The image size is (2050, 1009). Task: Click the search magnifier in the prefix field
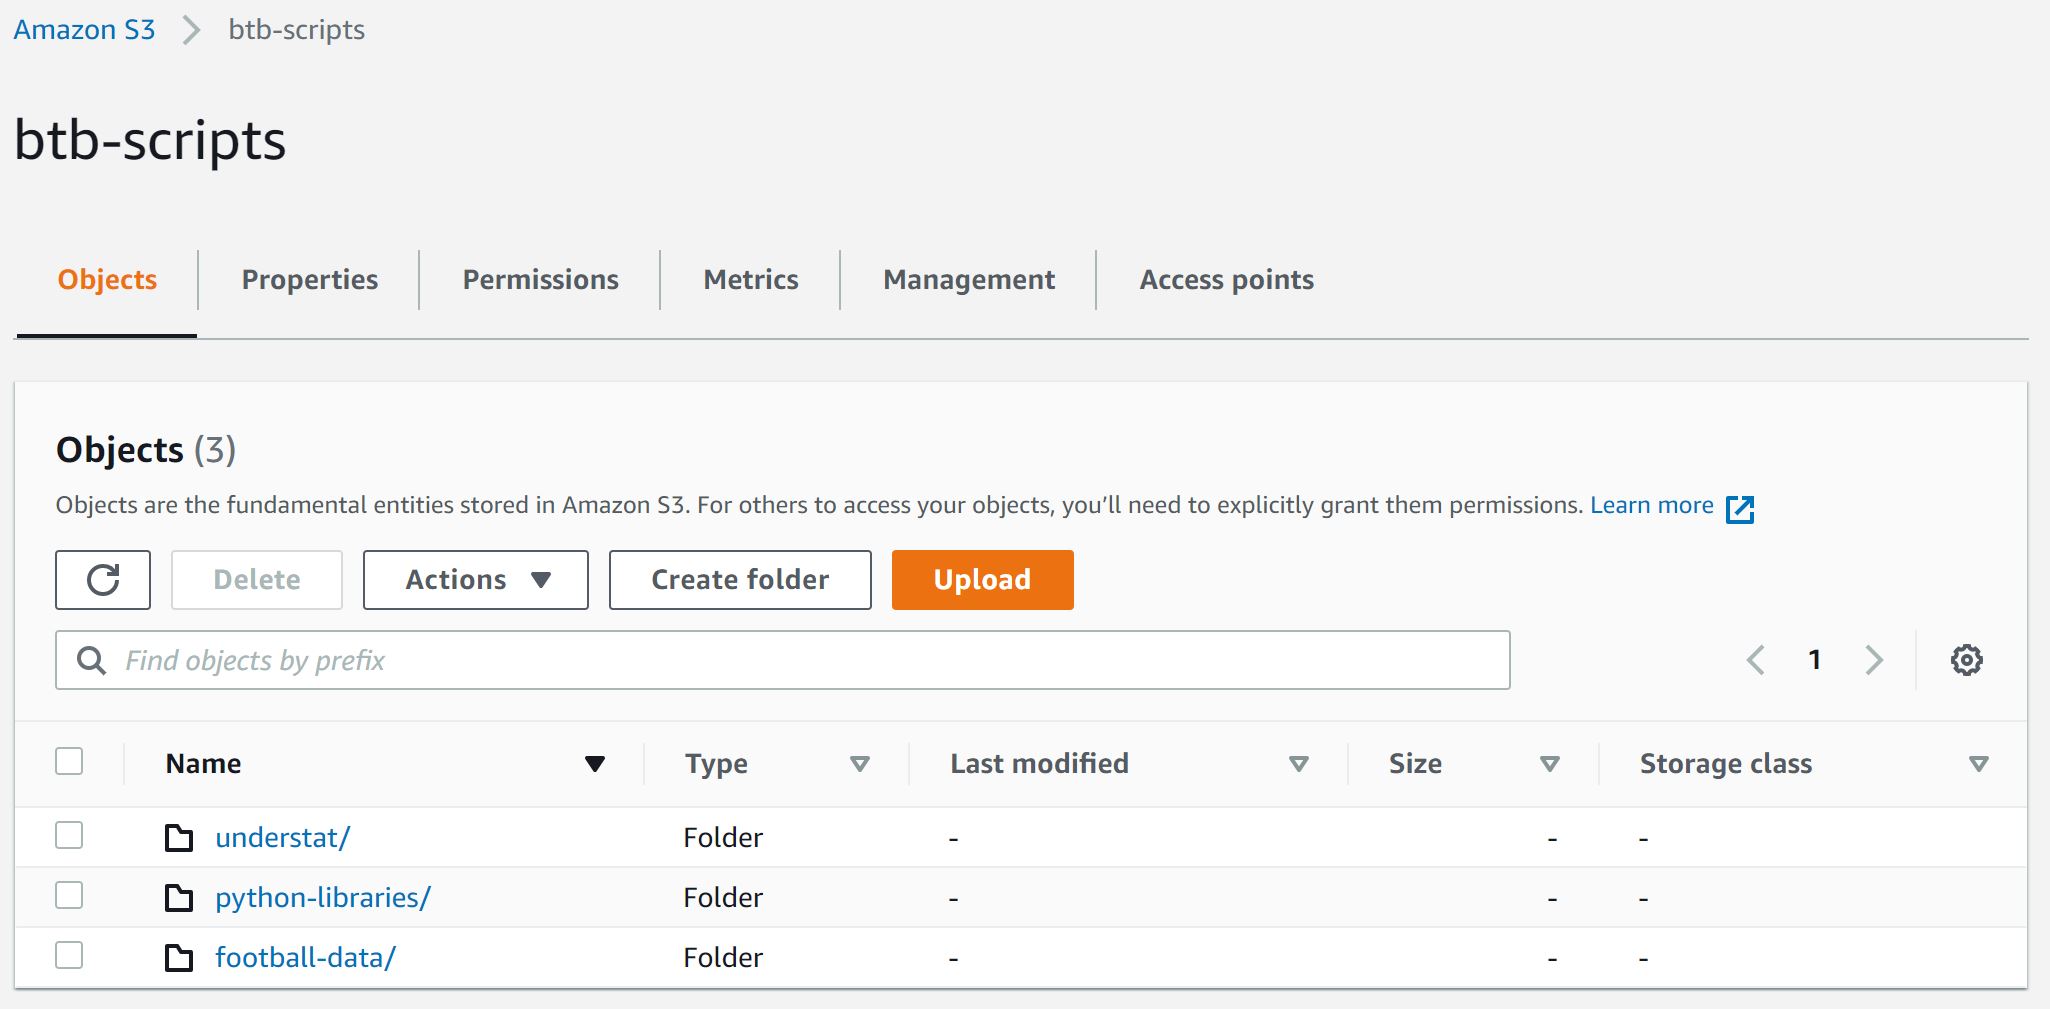pyautogui.click(x=92, y=659)
